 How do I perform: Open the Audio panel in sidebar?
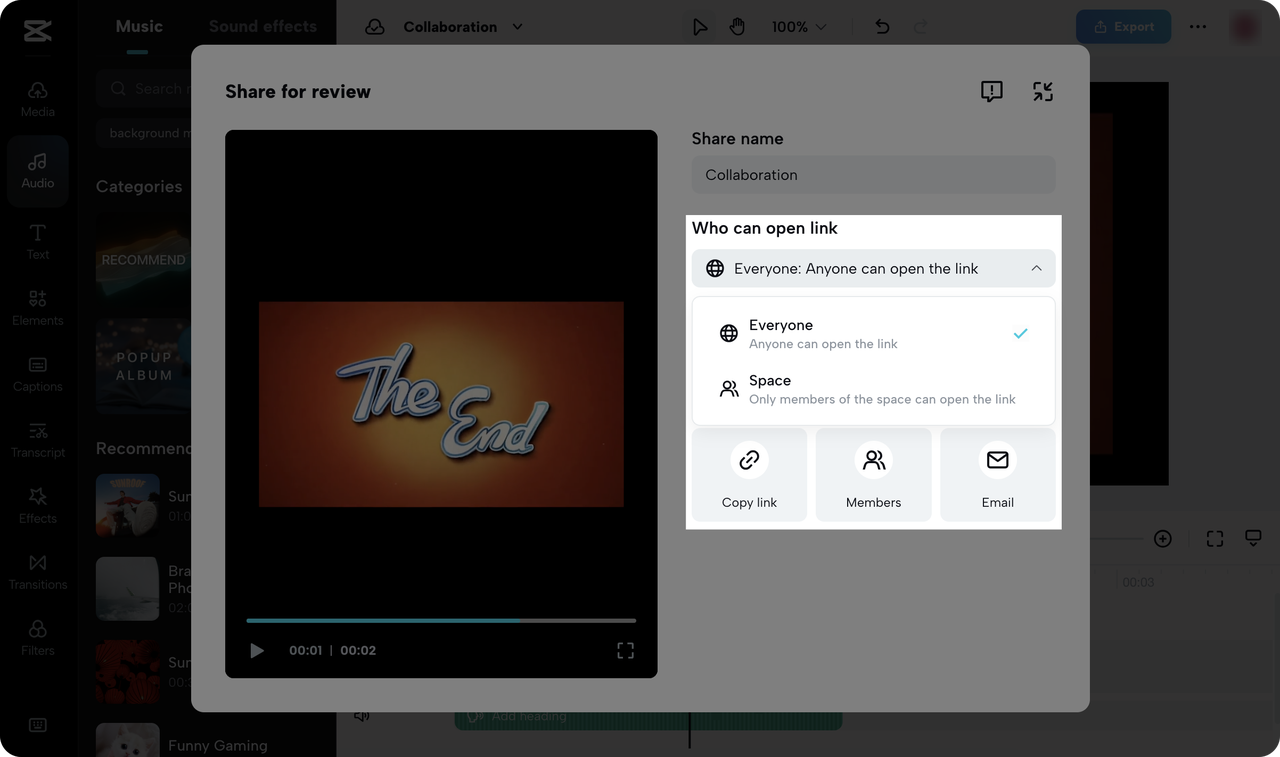[x=37, y=171]
